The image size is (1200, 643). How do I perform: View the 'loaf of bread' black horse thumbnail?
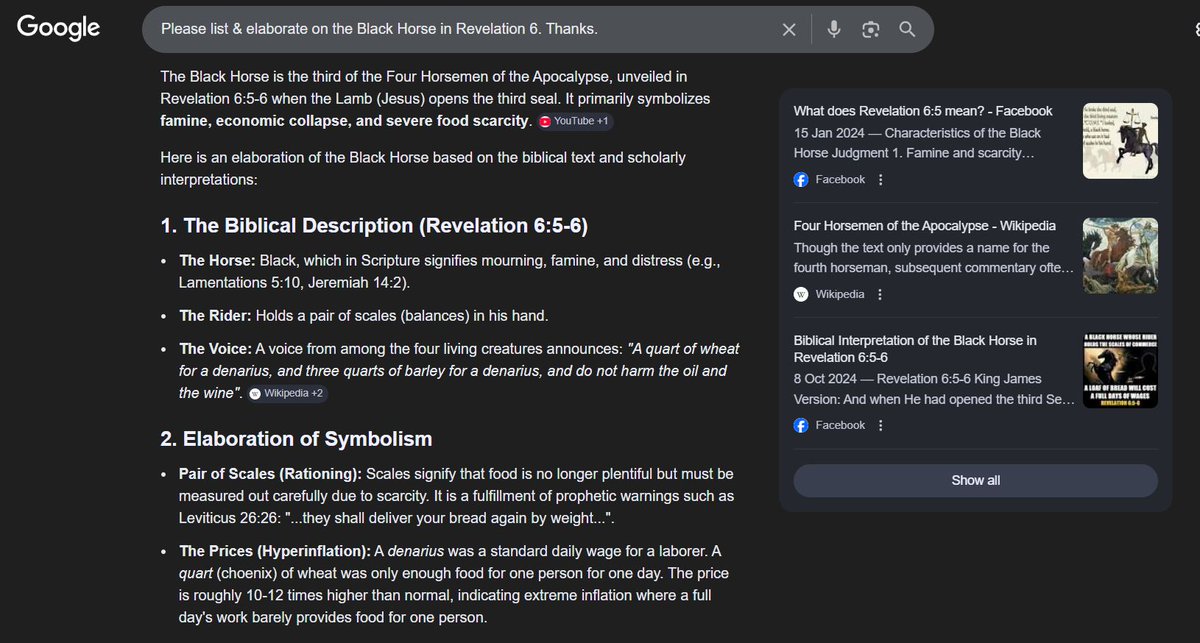tap(1120, 370)
